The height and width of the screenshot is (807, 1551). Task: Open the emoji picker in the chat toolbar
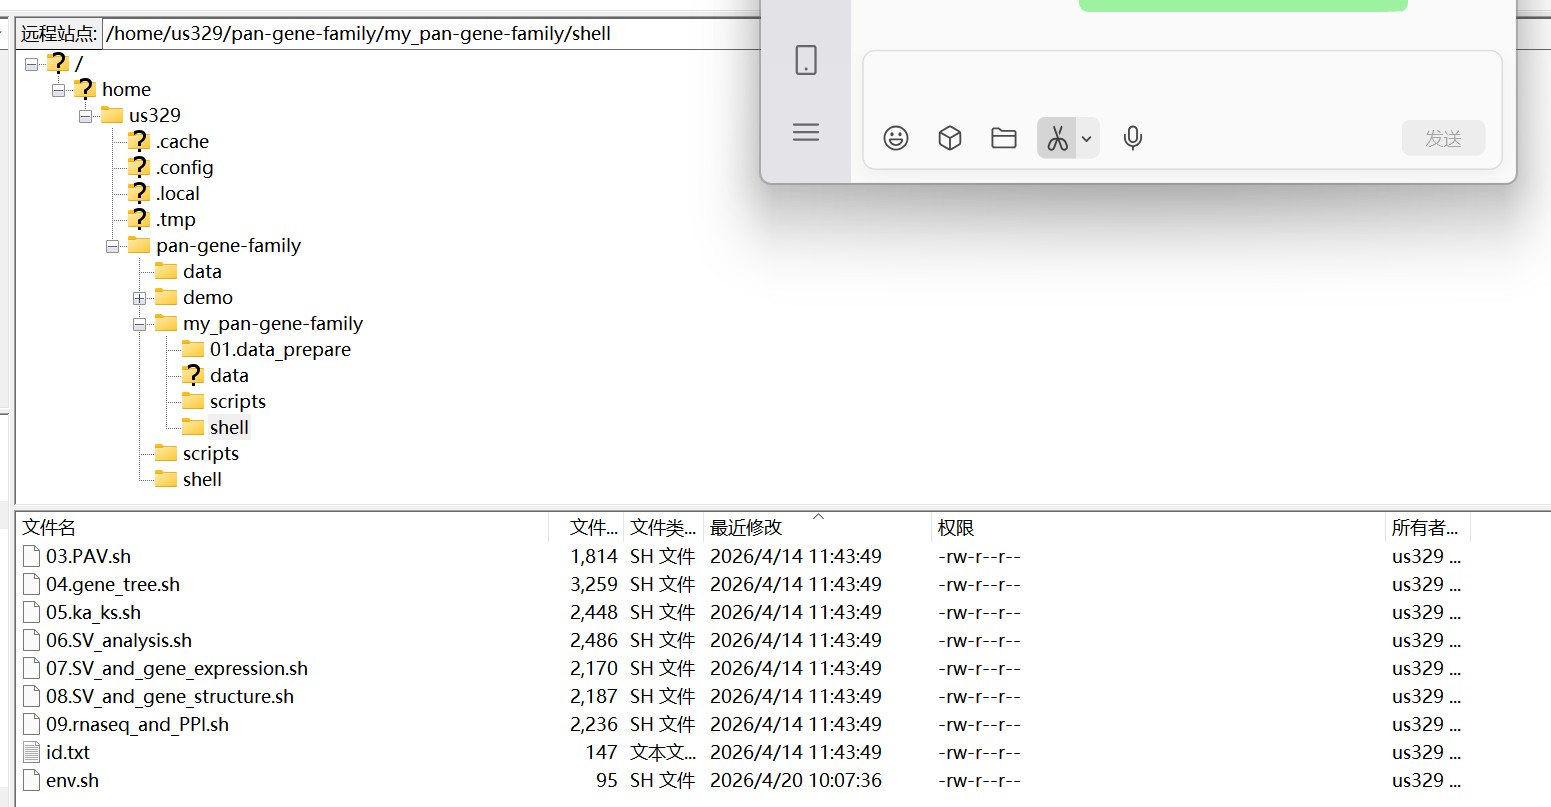coord(895,138)
